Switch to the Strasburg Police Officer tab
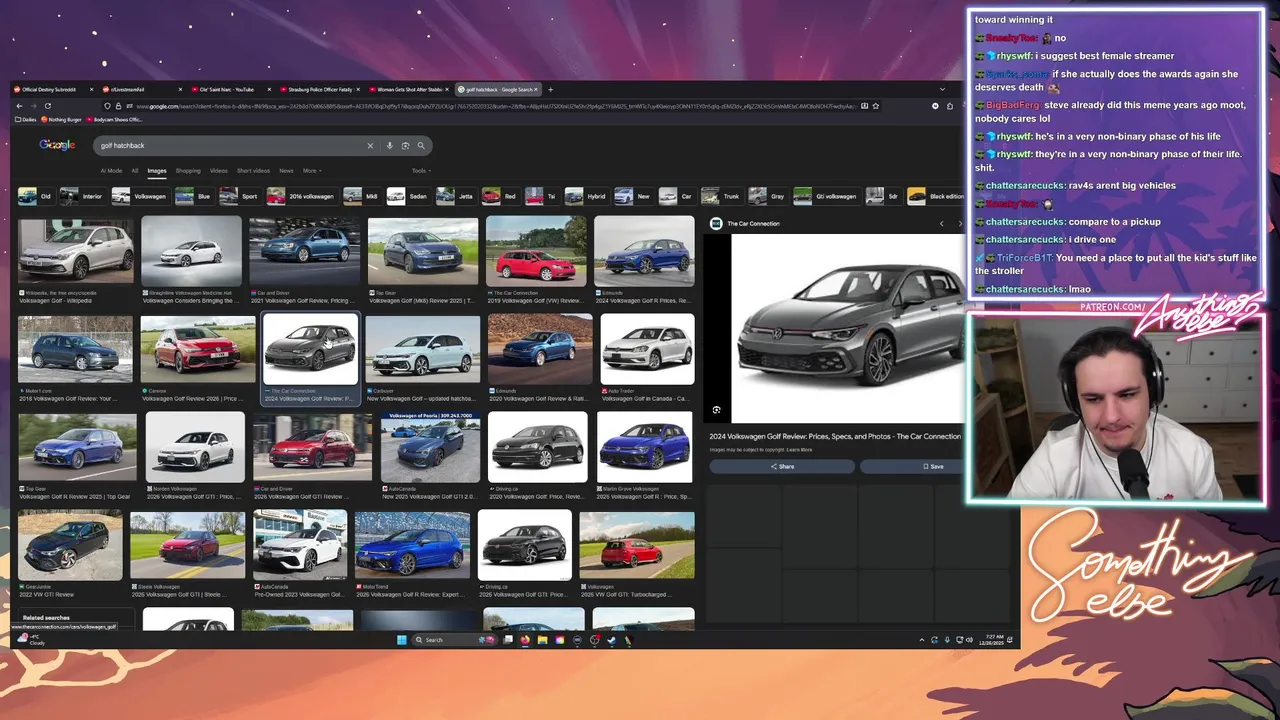 [321, 90]
